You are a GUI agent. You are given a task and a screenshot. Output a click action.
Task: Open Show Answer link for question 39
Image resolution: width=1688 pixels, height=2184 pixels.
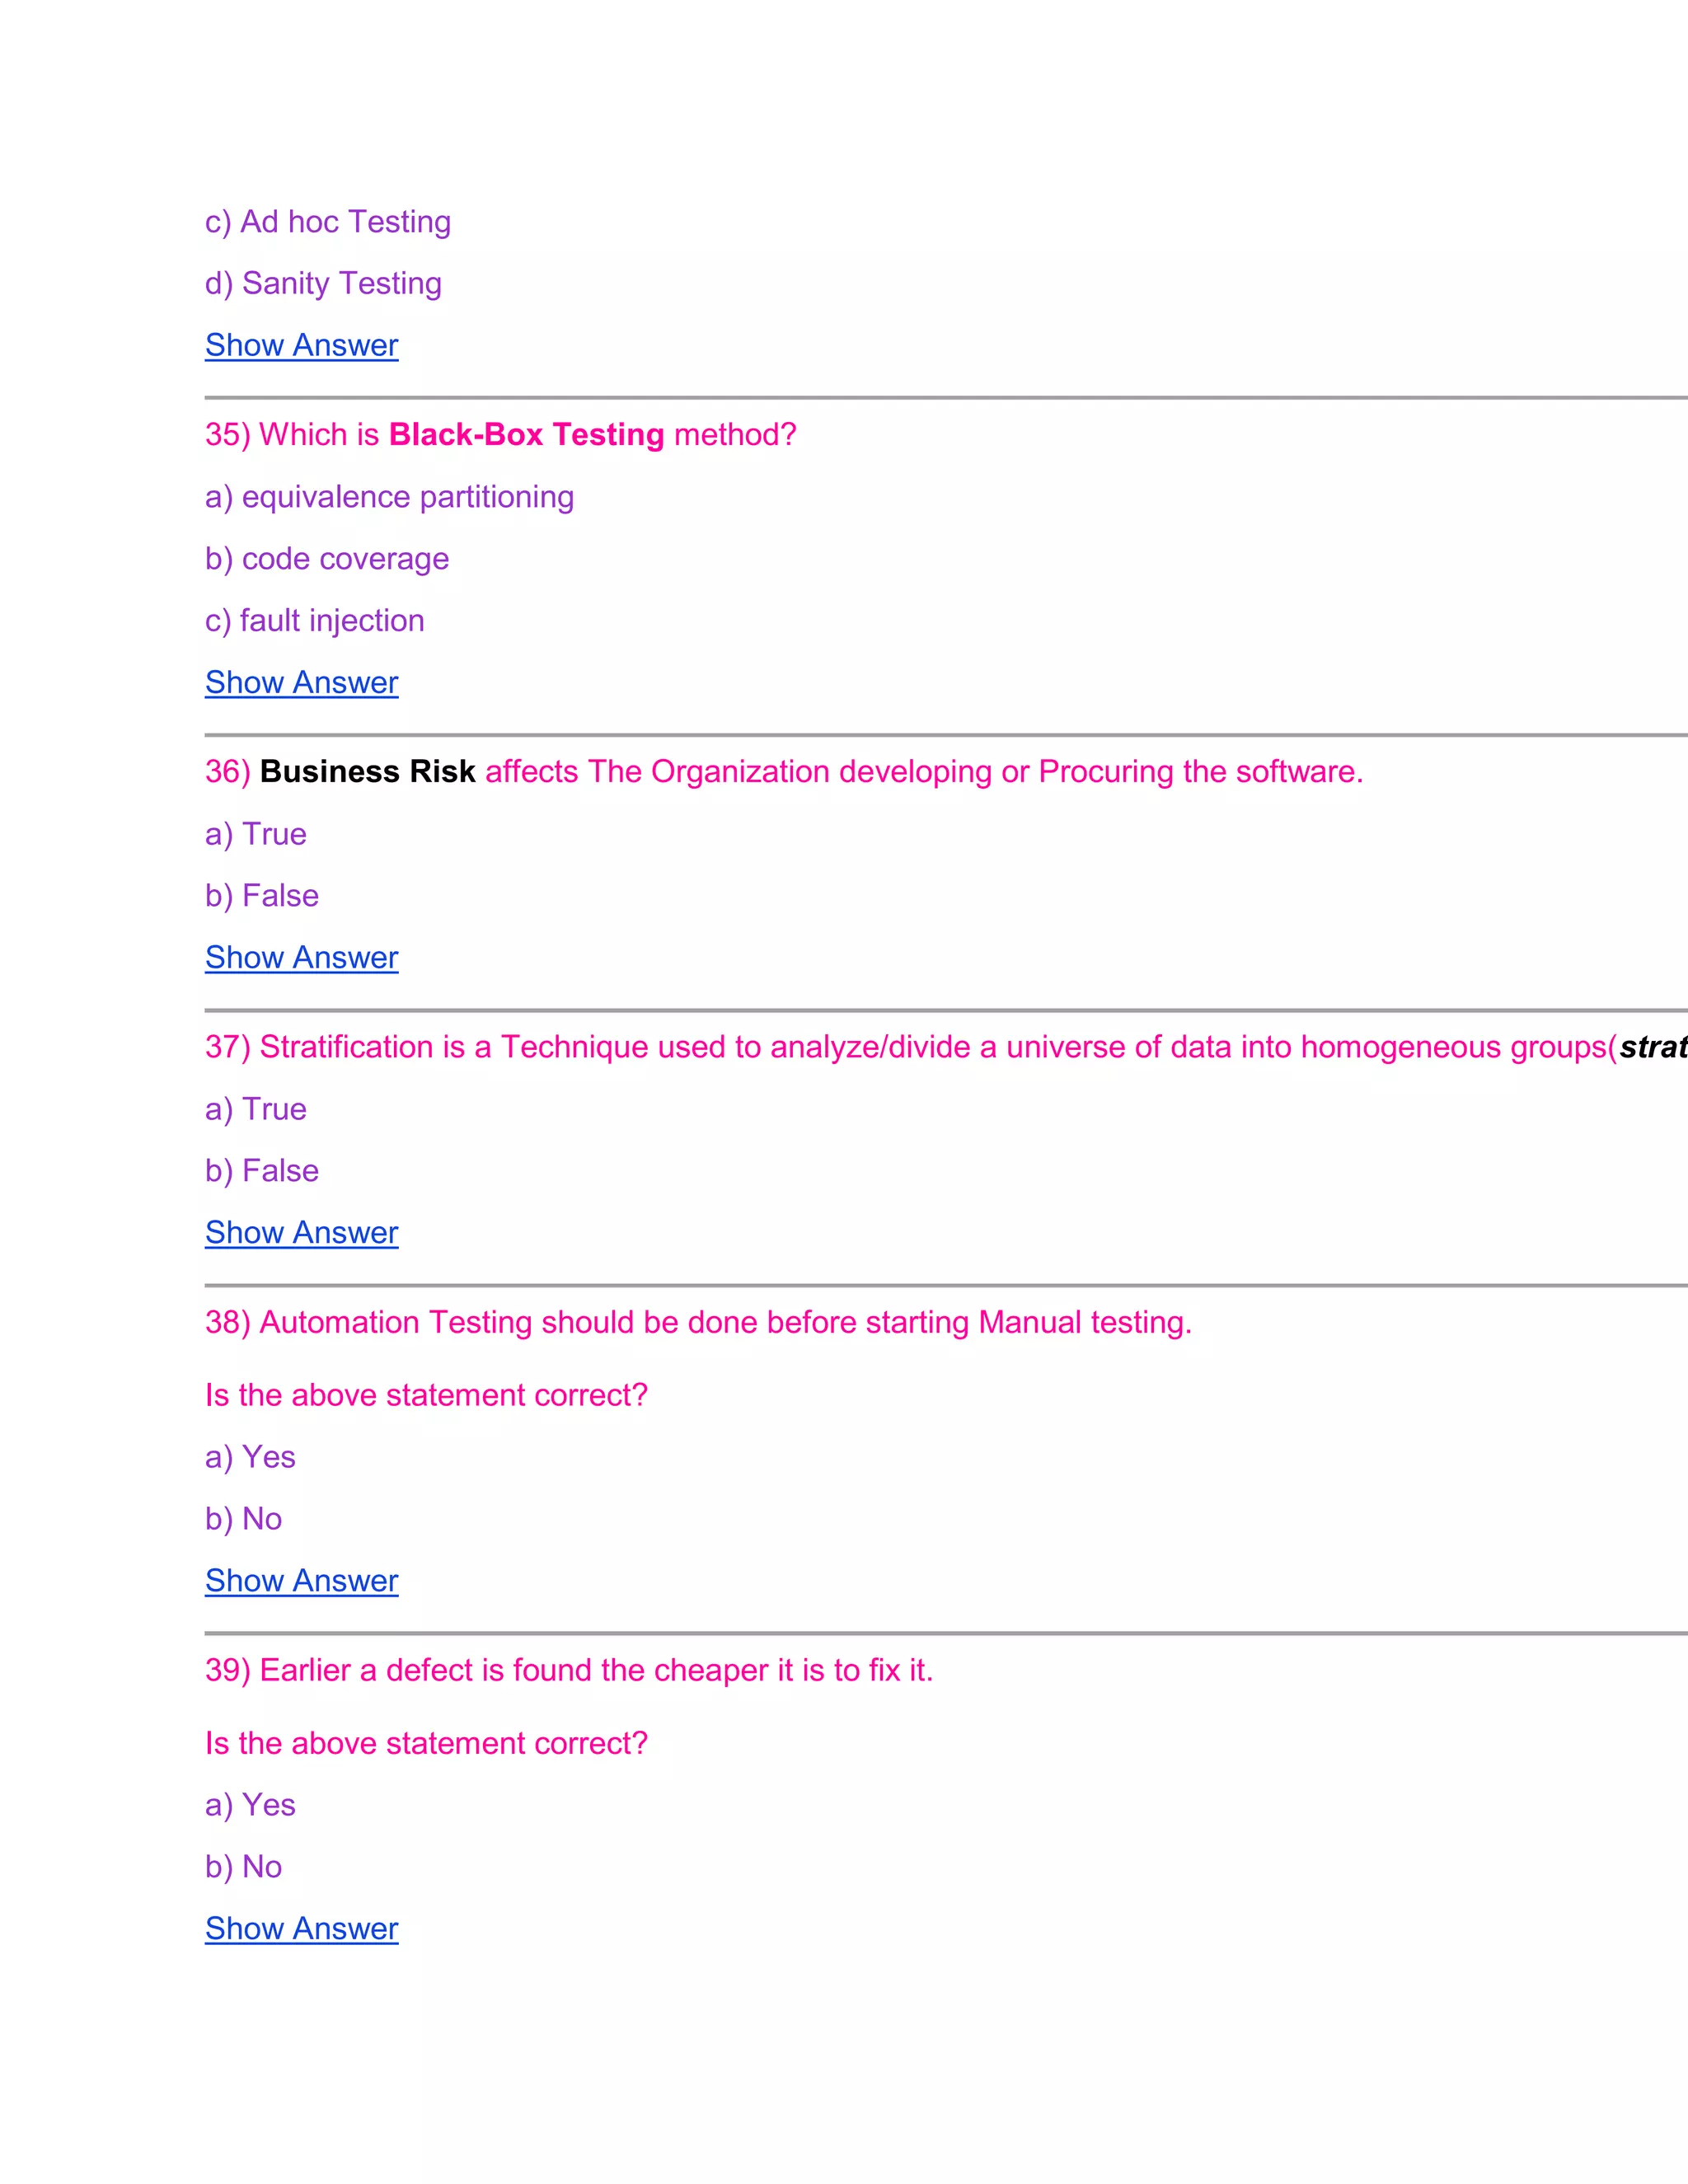[301, 1928]
